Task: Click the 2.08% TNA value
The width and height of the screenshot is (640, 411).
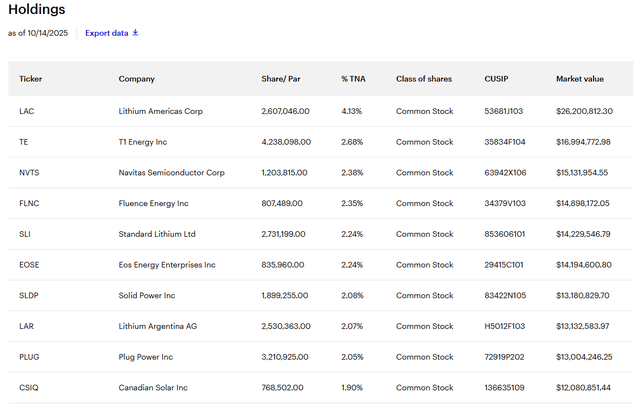Action: coord(353,295)
